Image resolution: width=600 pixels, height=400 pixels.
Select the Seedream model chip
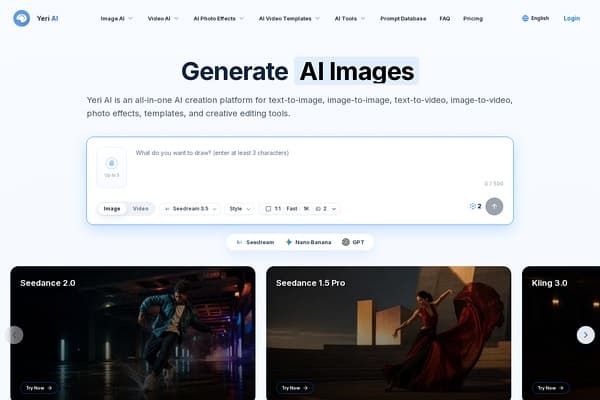click(x=255, y=242)
